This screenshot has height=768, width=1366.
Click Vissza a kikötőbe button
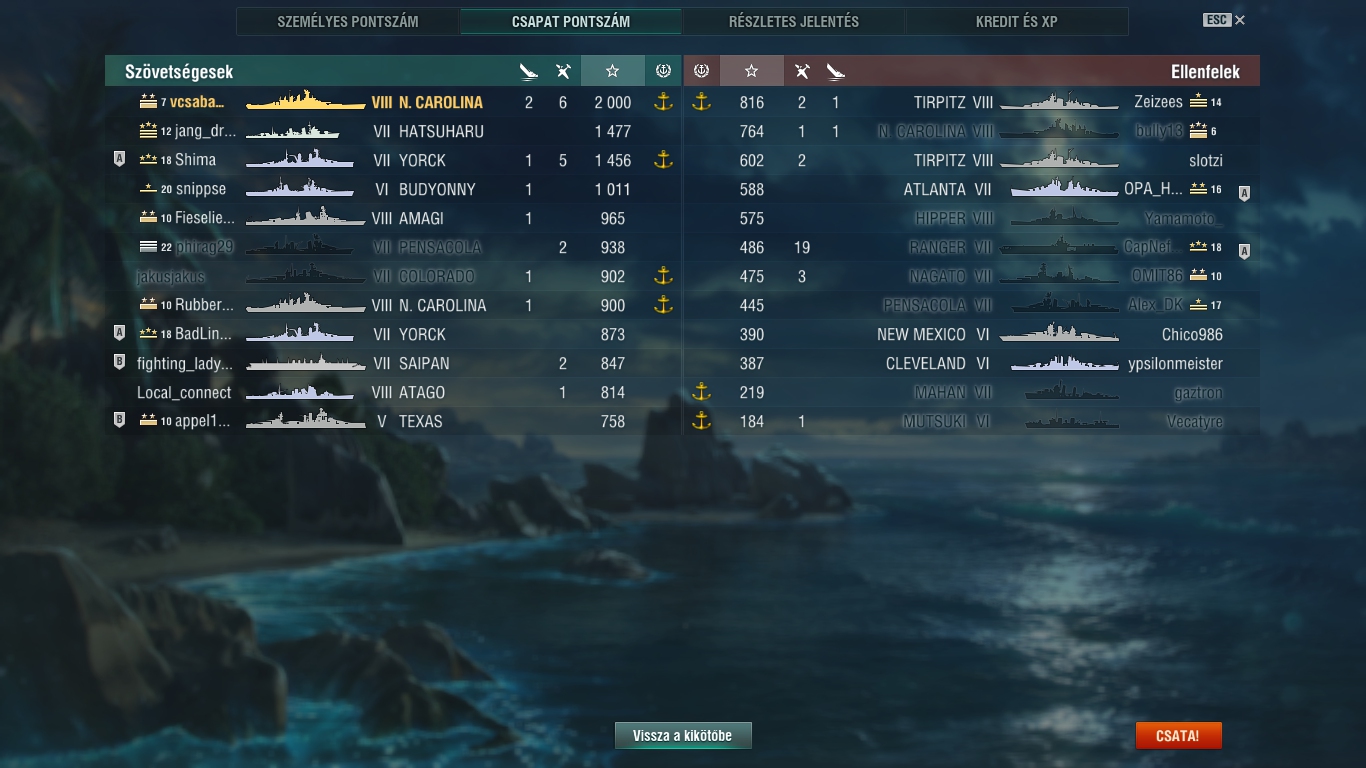(683, 735)
